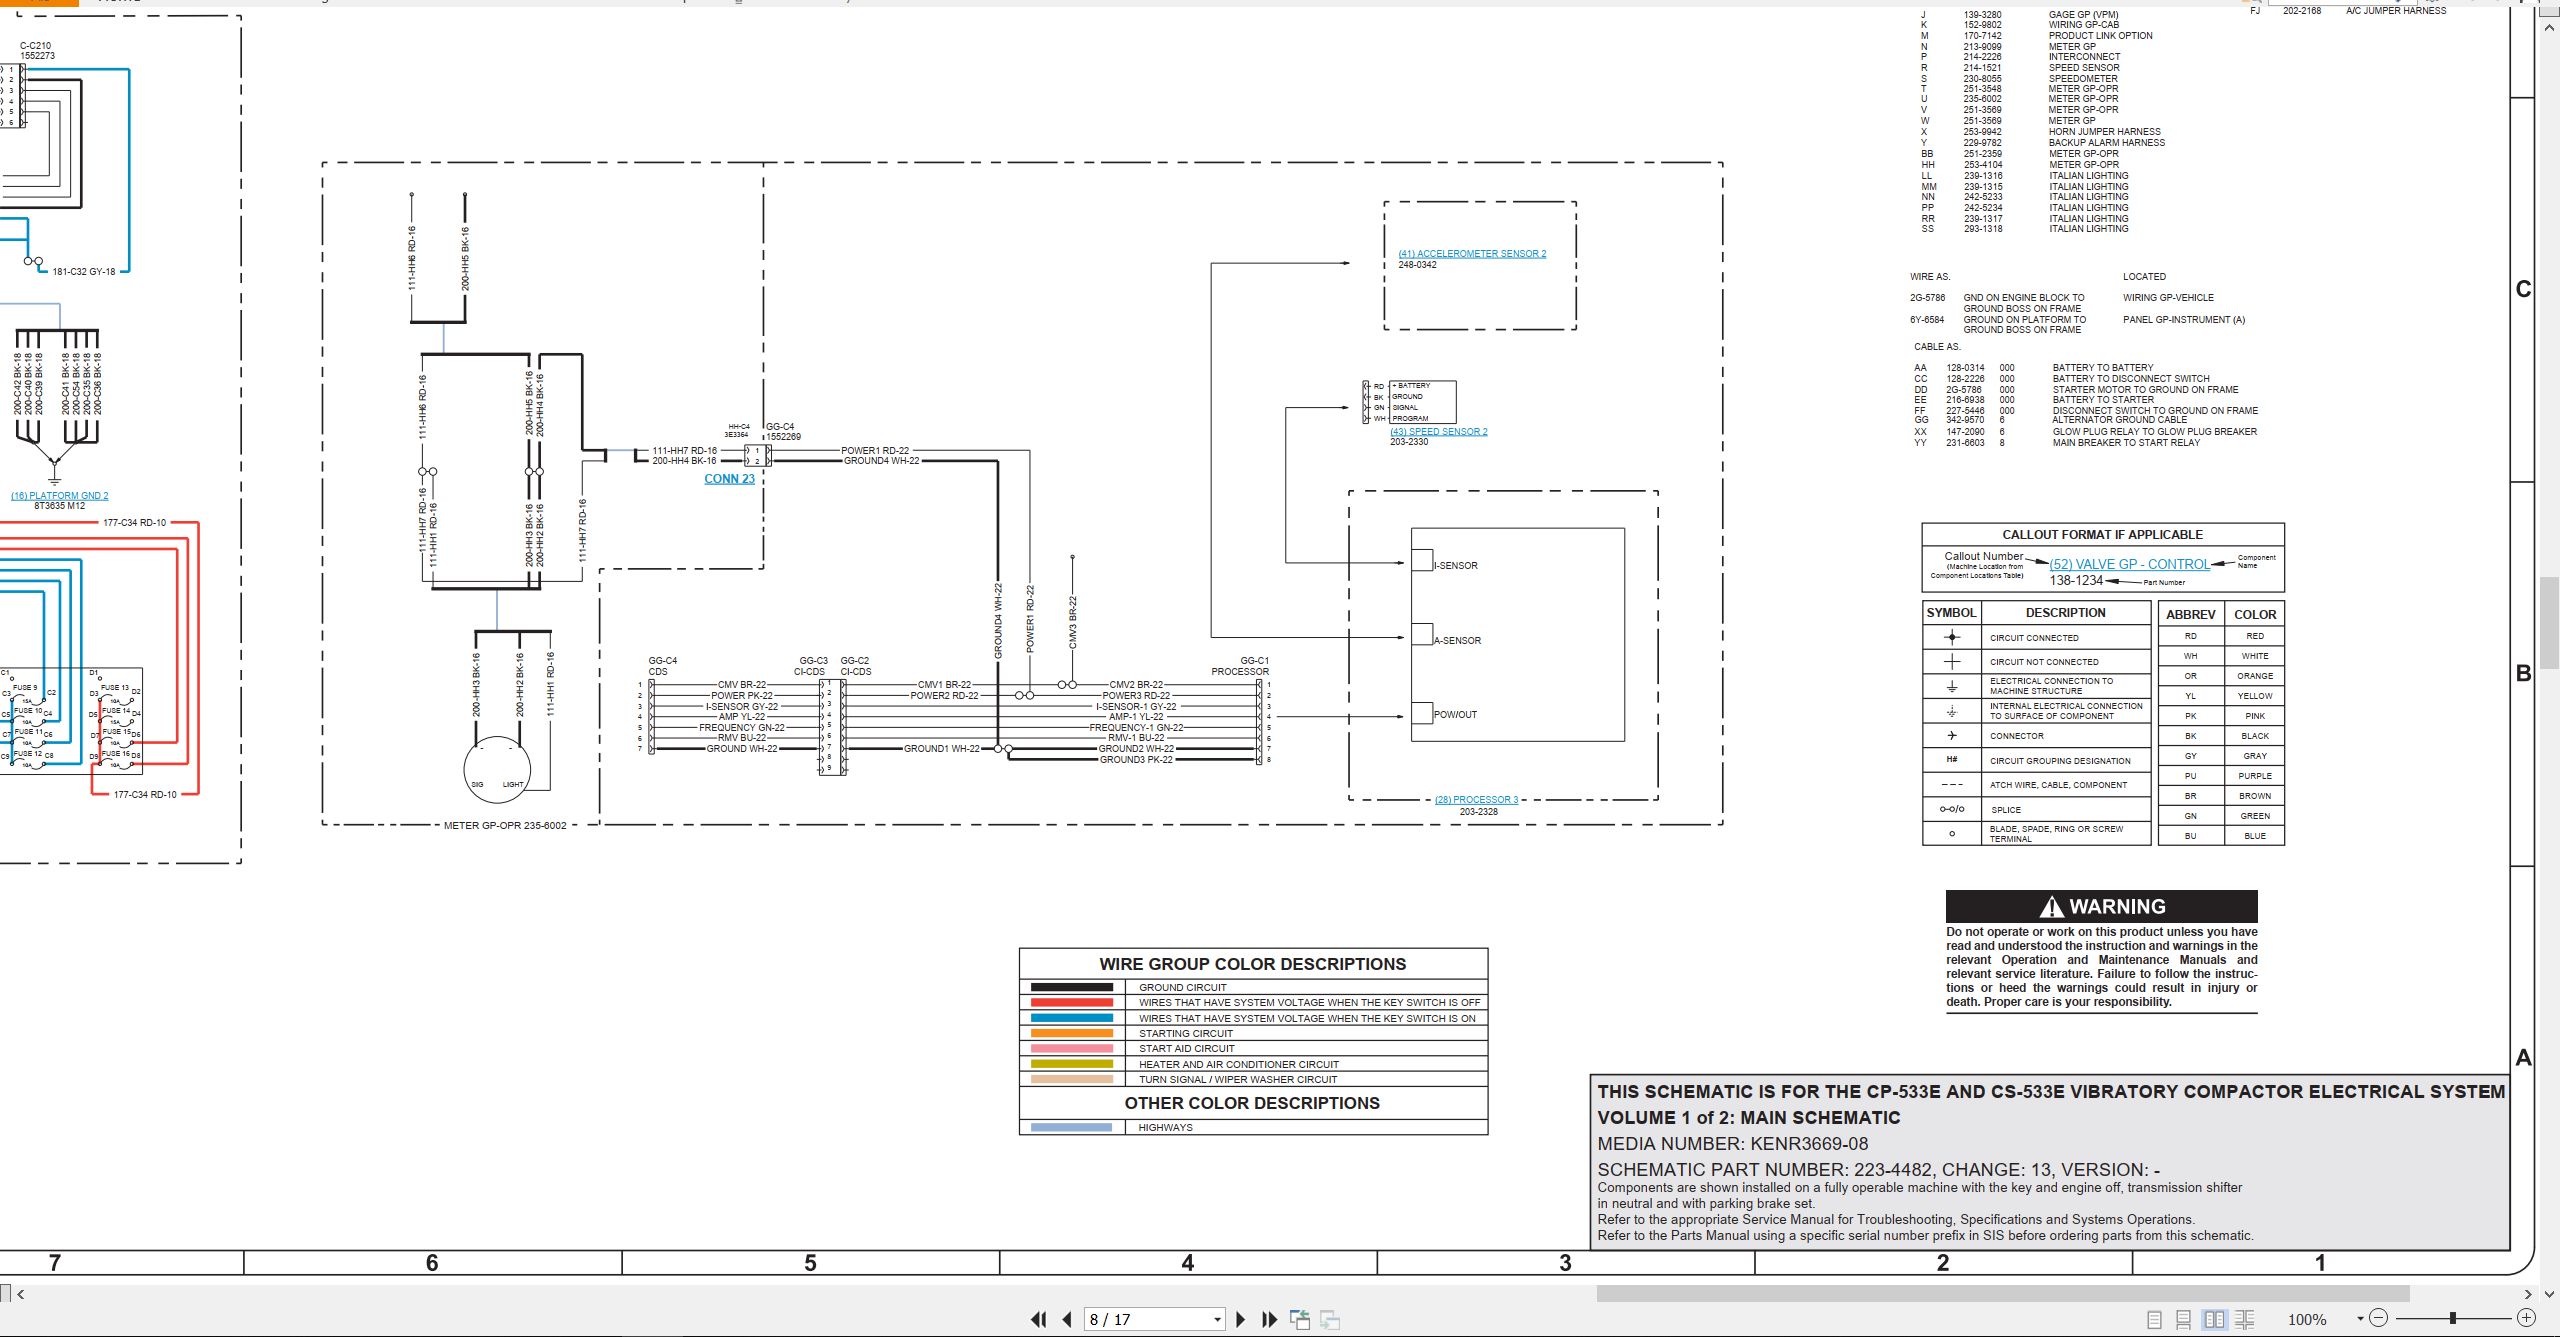
Task: Click the Highways light blue swatch
Action: point(1071,1127)
